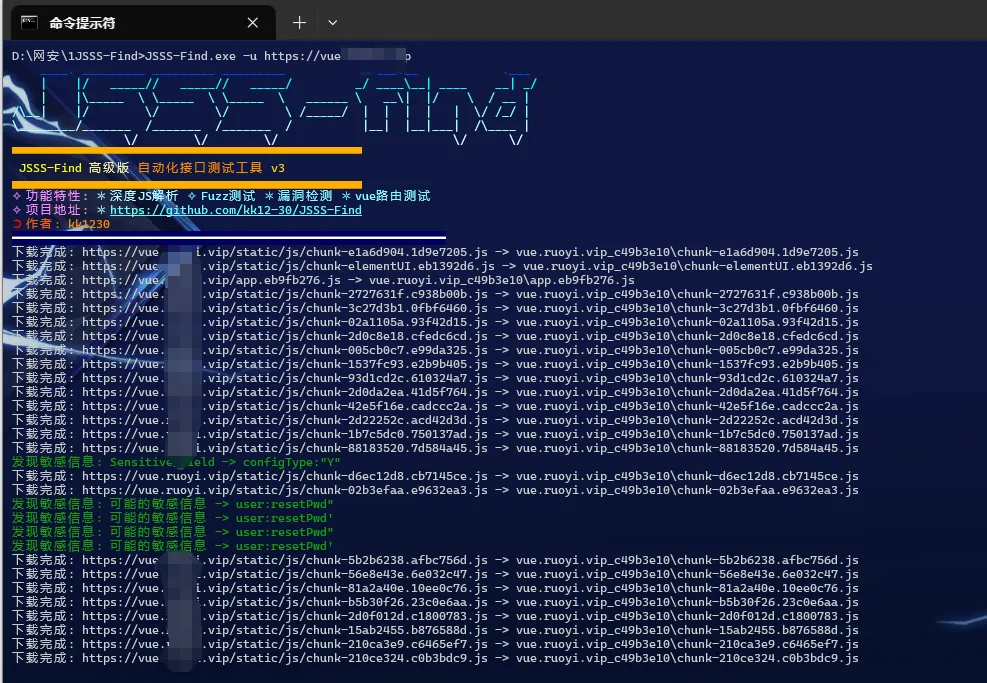Image resolution: width=987 pixels, height=683 pixels.
Task: Click the author name kk1230
Action: 89,224
